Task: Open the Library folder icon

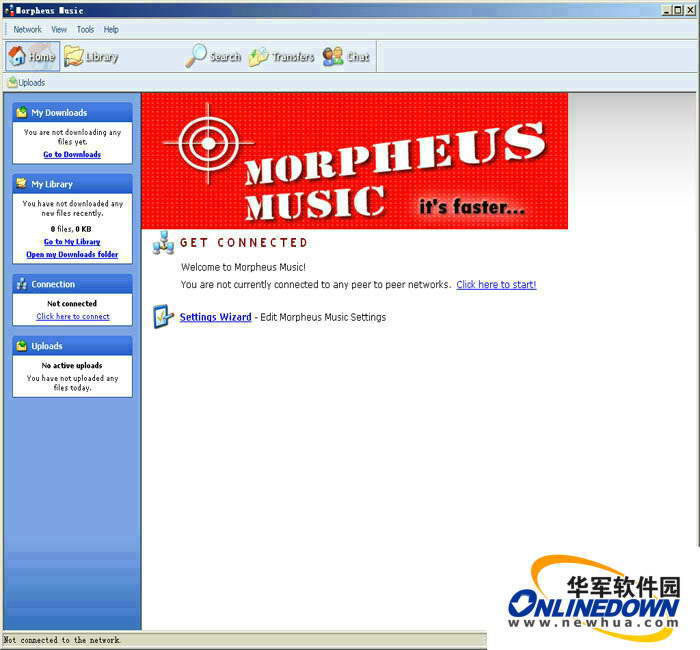Action: 73,56
